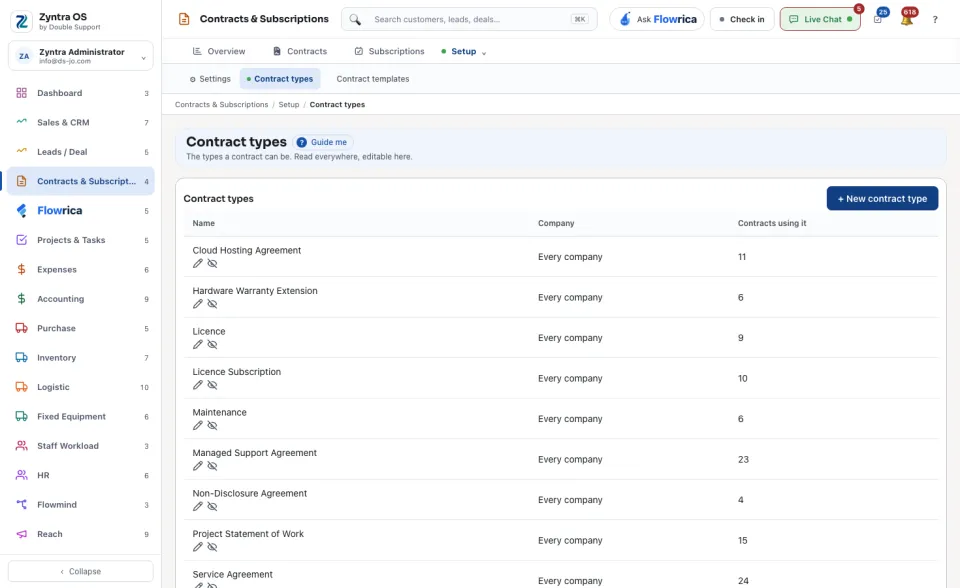960x588 pixels.
Task: Collapse the sidebar
Action: (x=81, y=571)
